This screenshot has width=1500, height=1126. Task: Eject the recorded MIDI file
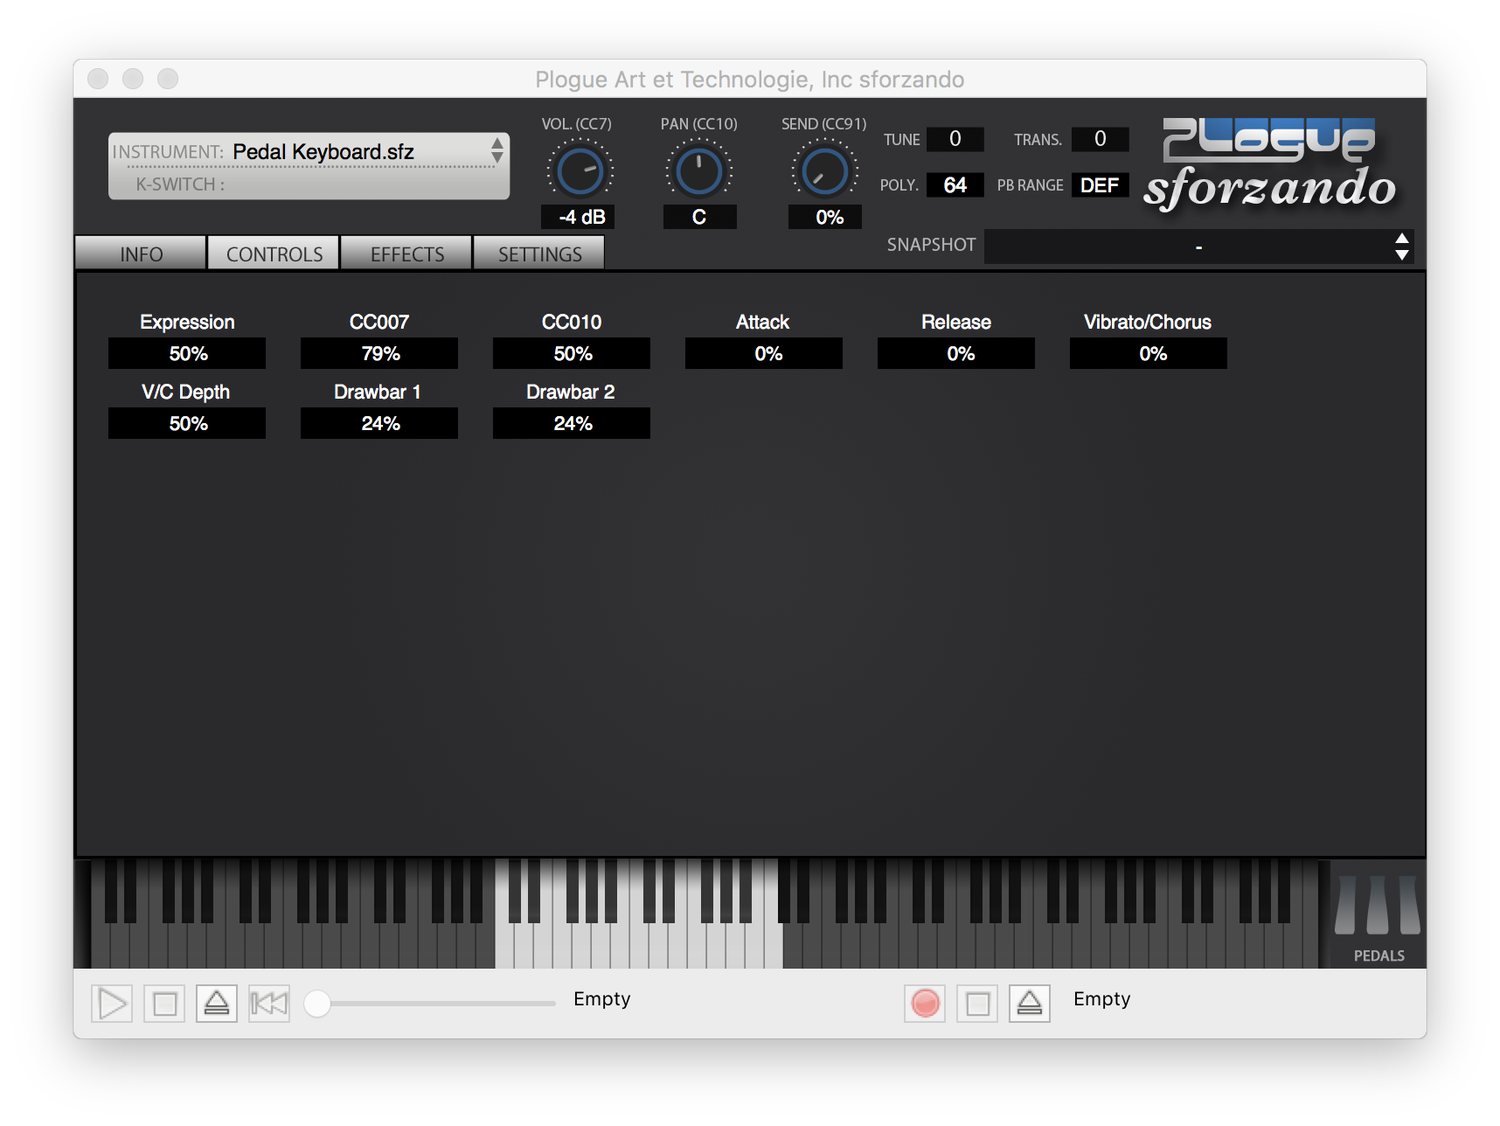point(1029,1003)
